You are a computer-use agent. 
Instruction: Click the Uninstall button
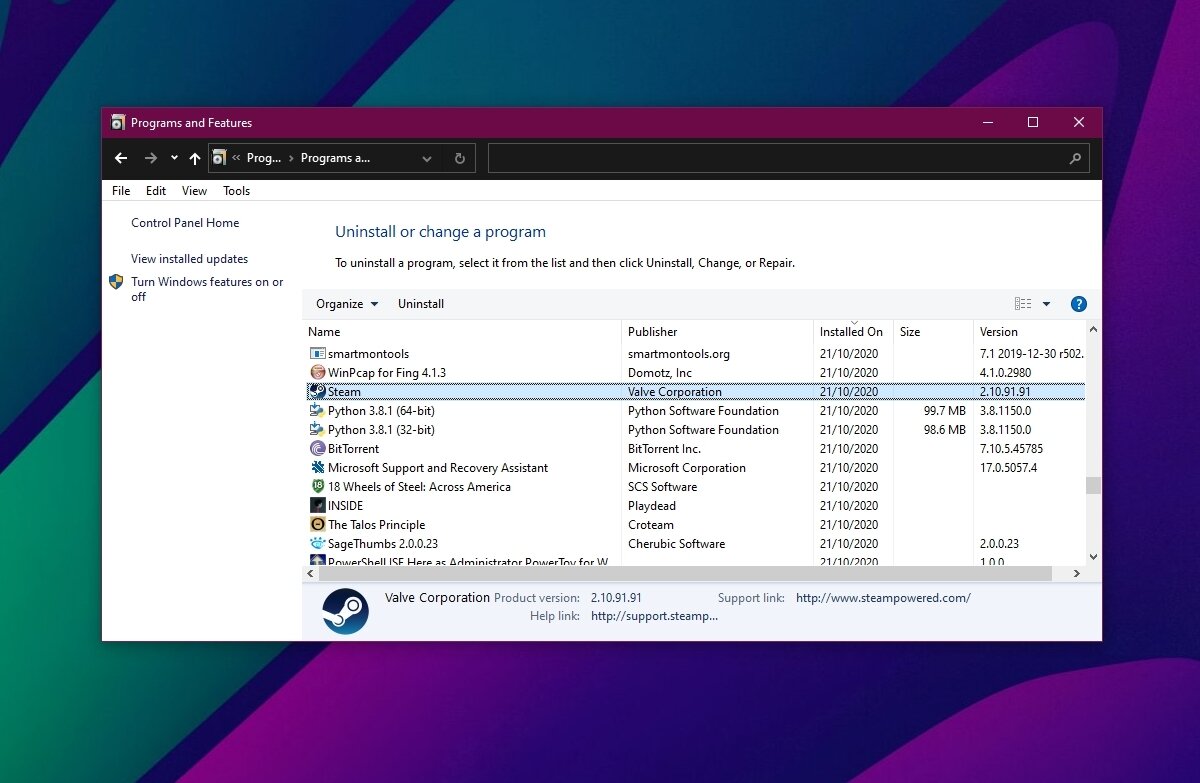(x=421, y=304)
